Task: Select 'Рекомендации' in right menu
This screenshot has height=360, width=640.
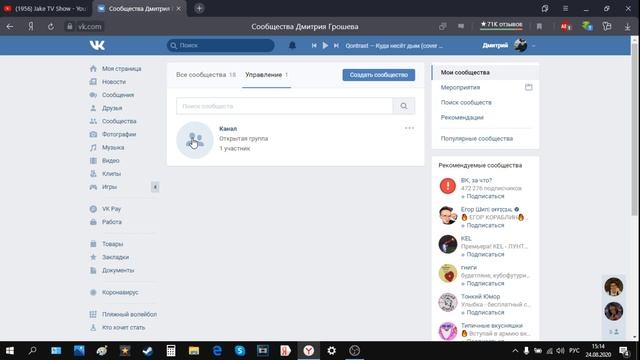Action: pyautogui.click(x=462, y=117)
